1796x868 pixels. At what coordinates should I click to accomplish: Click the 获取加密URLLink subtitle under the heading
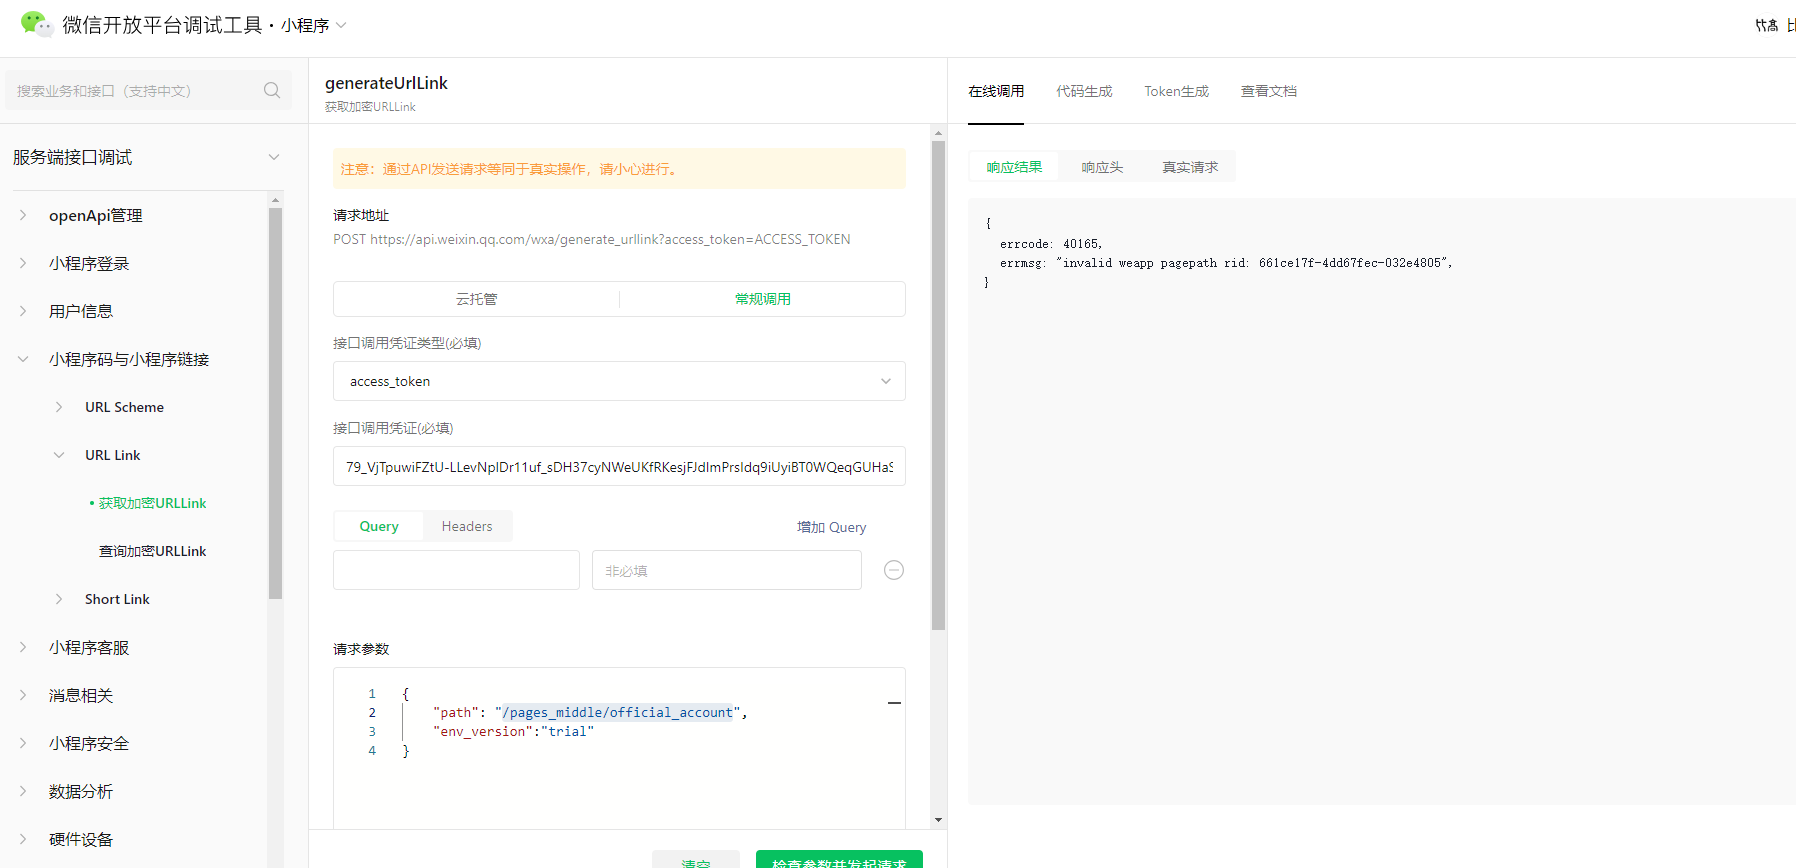370,107
